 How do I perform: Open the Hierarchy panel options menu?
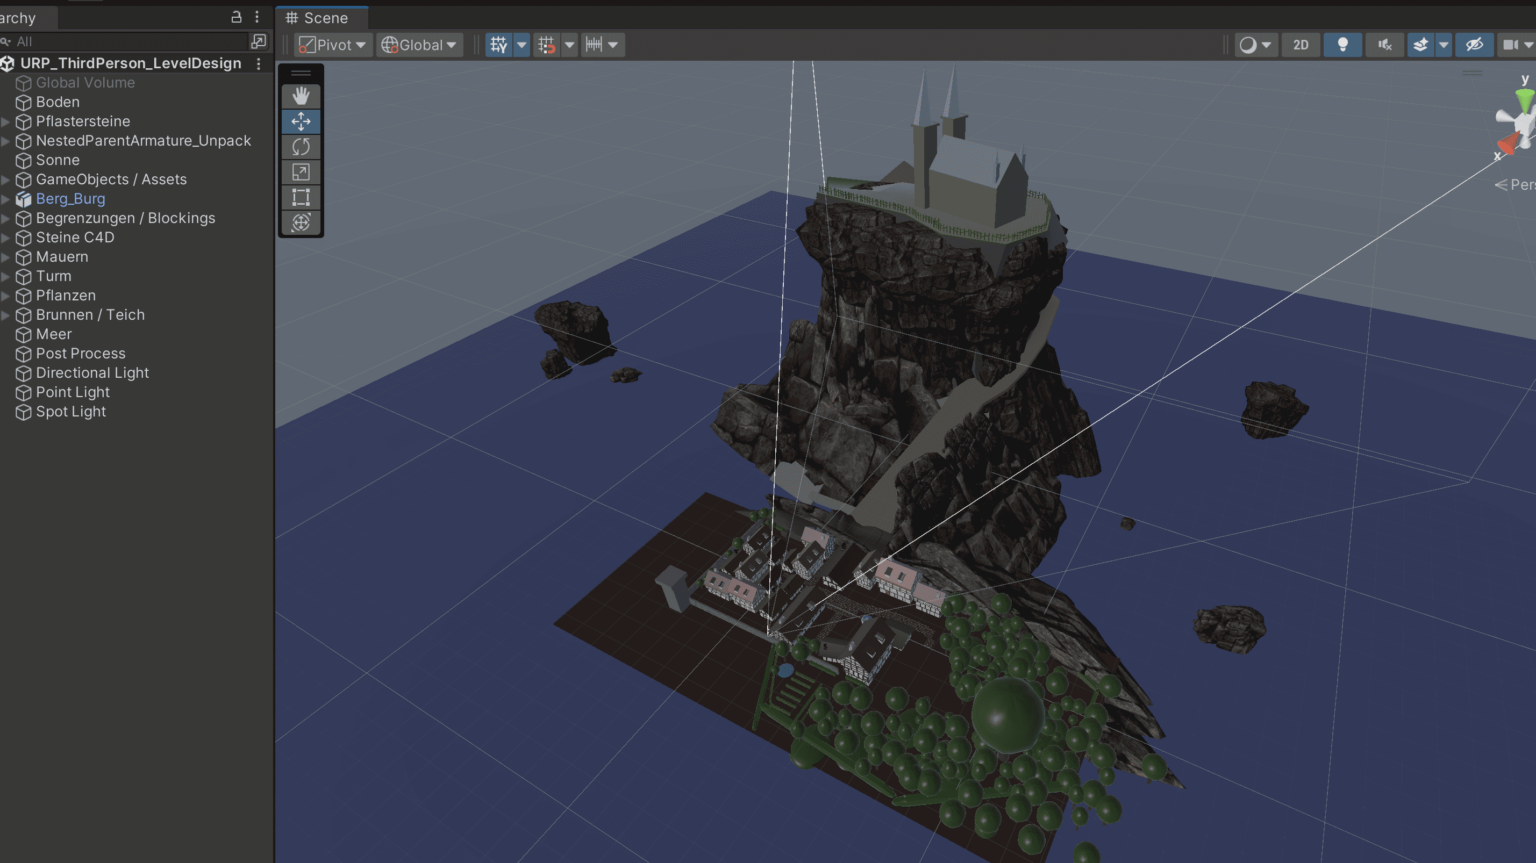[256, 17]
